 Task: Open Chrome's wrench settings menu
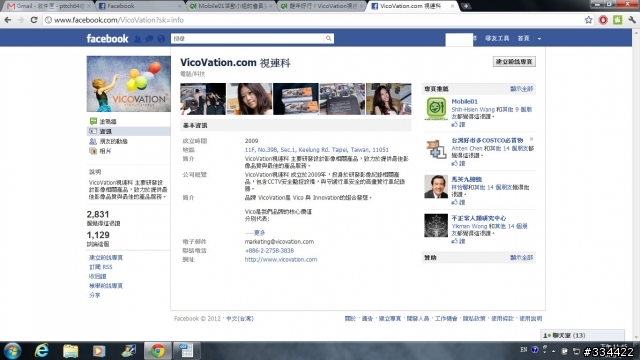coord(632,20)
